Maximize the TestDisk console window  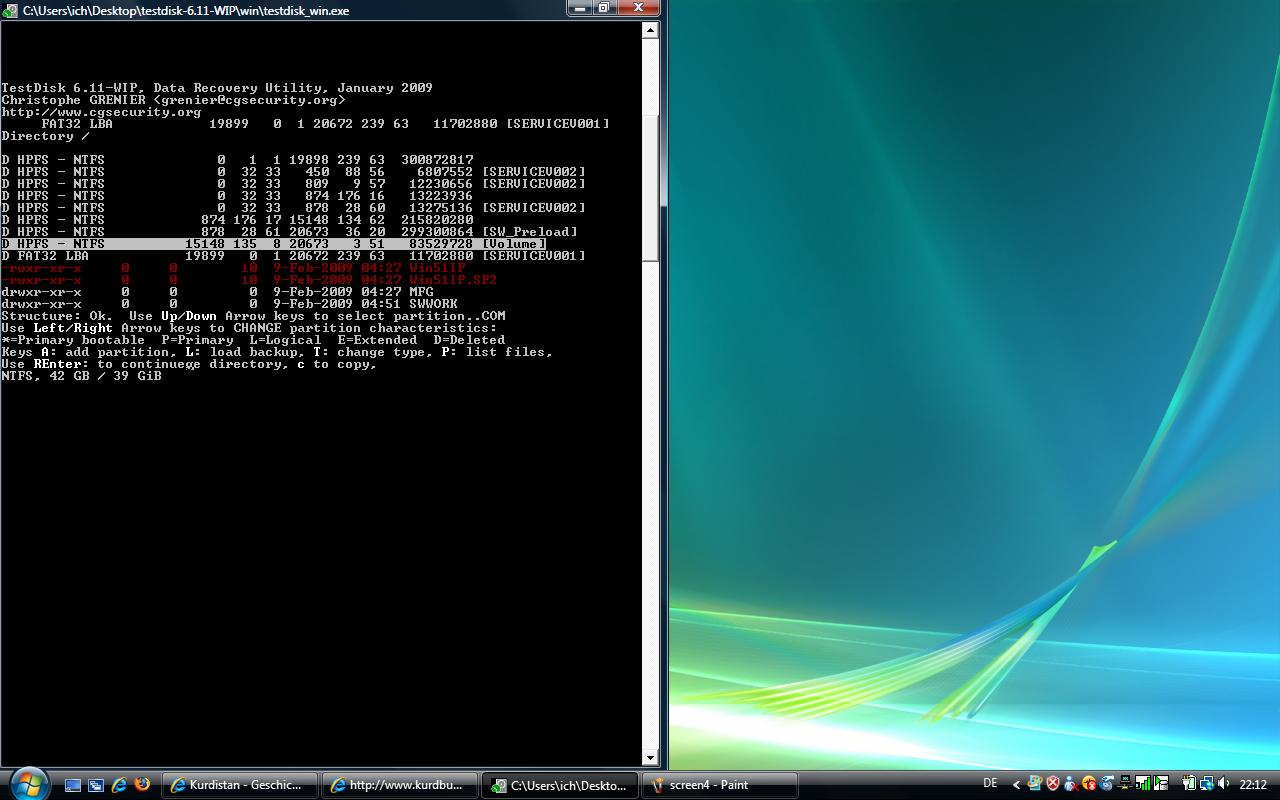(x=605, y=8)
